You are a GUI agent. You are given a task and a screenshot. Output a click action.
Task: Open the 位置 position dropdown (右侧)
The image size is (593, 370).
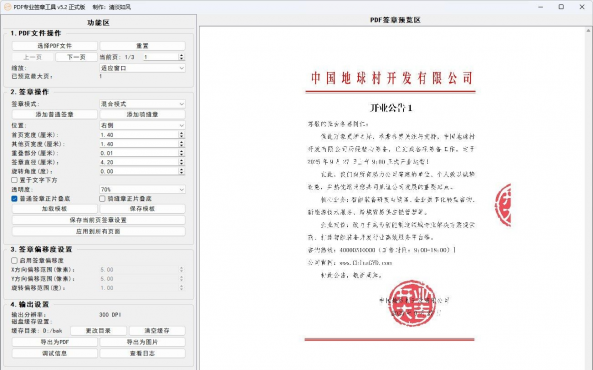[x=142, y=125]
